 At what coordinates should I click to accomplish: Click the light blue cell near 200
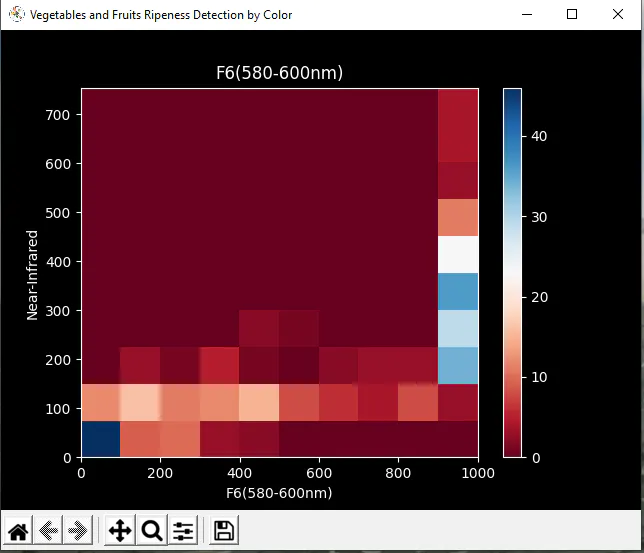458,365
